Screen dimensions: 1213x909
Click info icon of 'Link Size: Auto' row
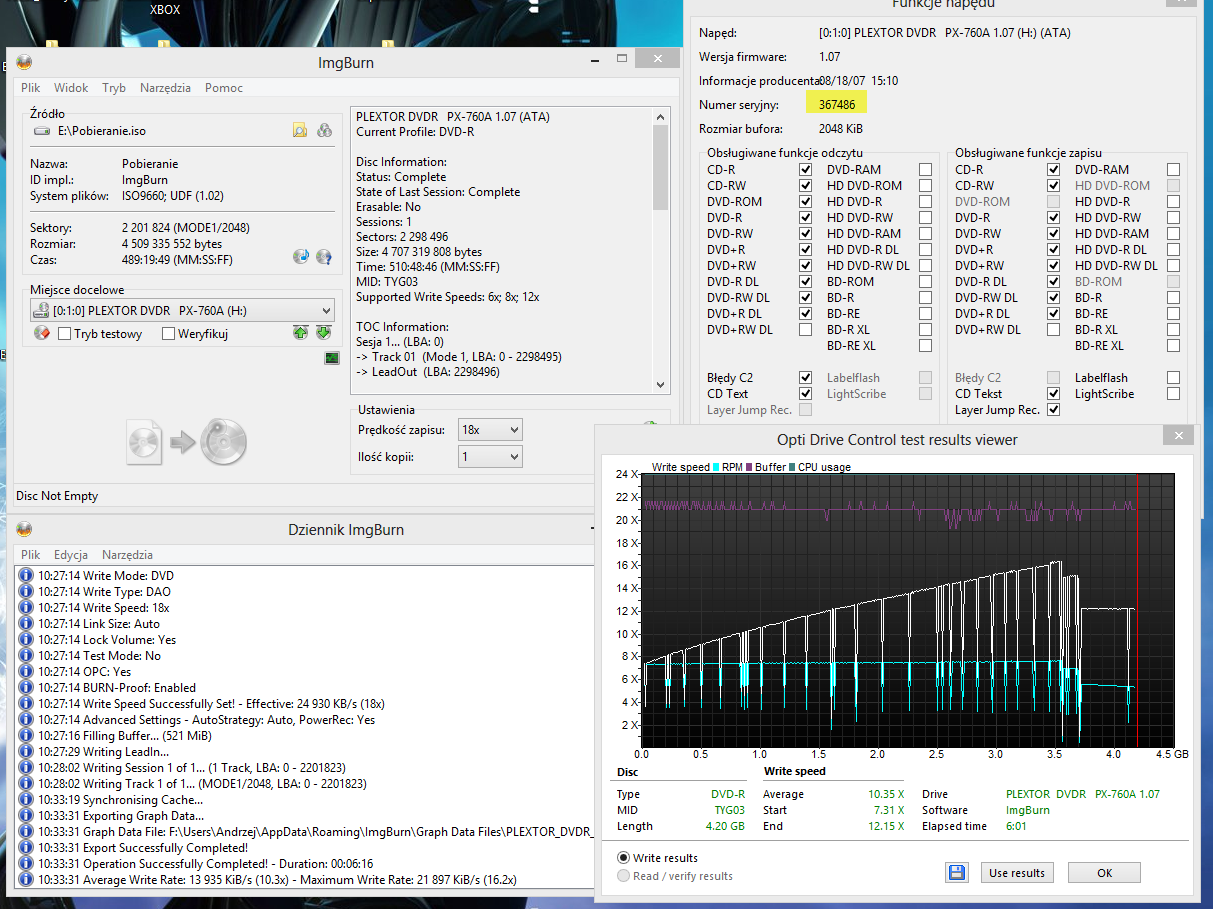pos(28,624)
